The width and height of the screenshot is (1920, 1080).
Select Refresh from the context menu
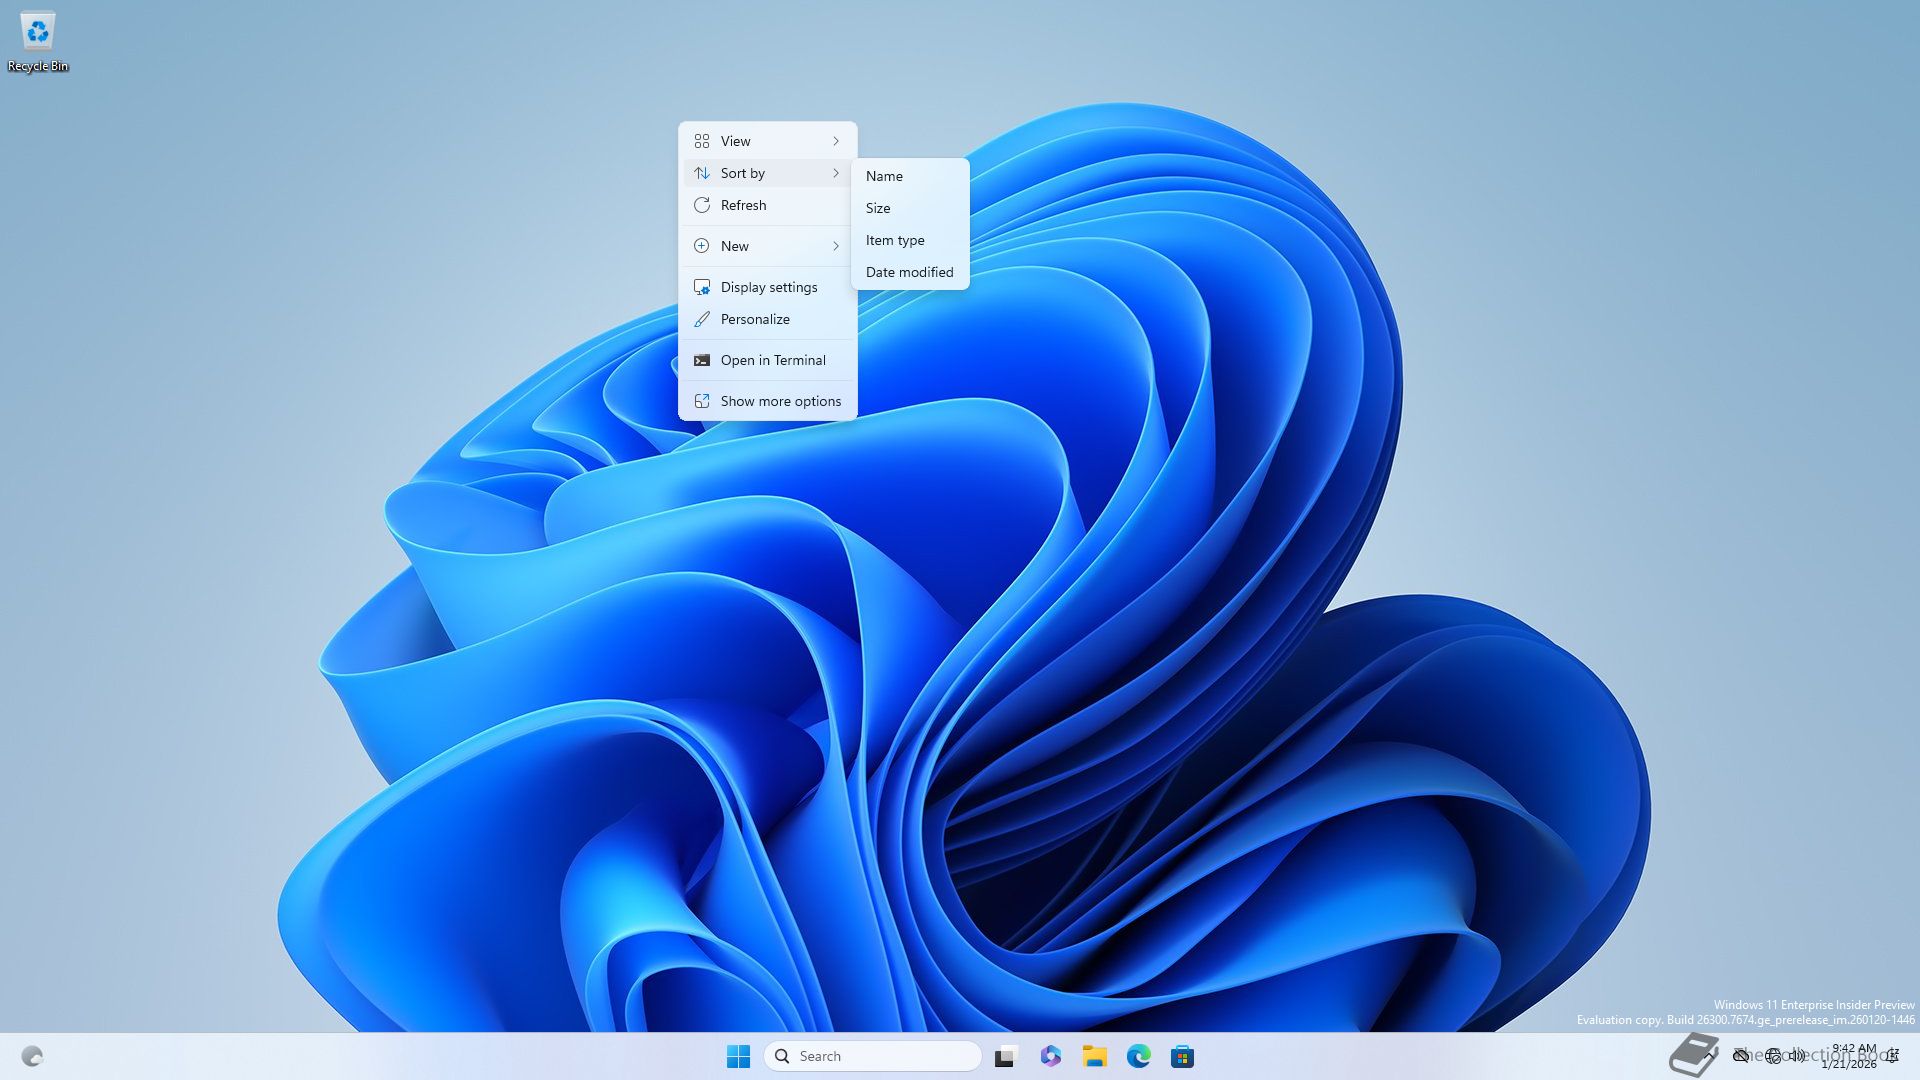(743, 205)
